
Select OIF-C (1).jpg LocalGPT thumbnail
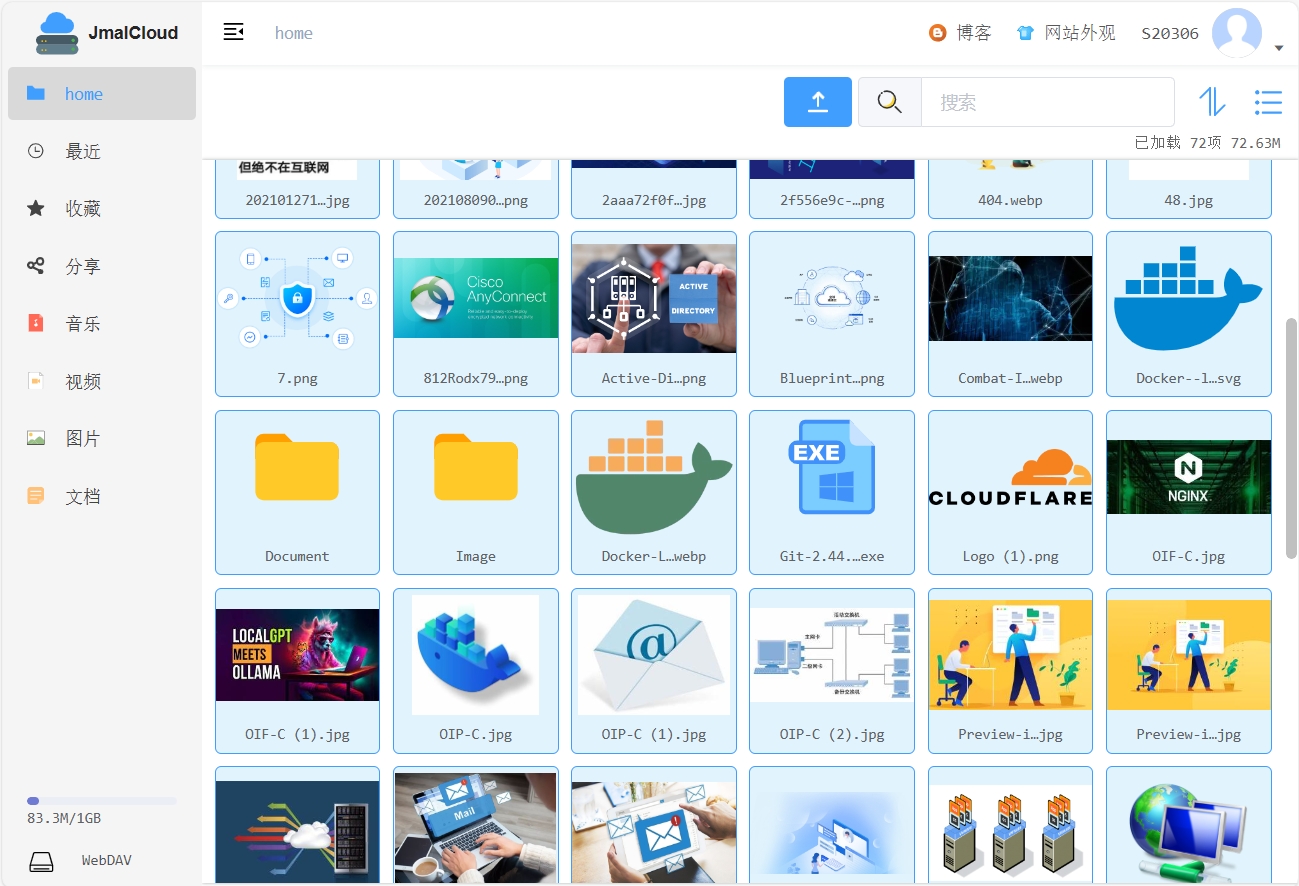tap(297, 655)
